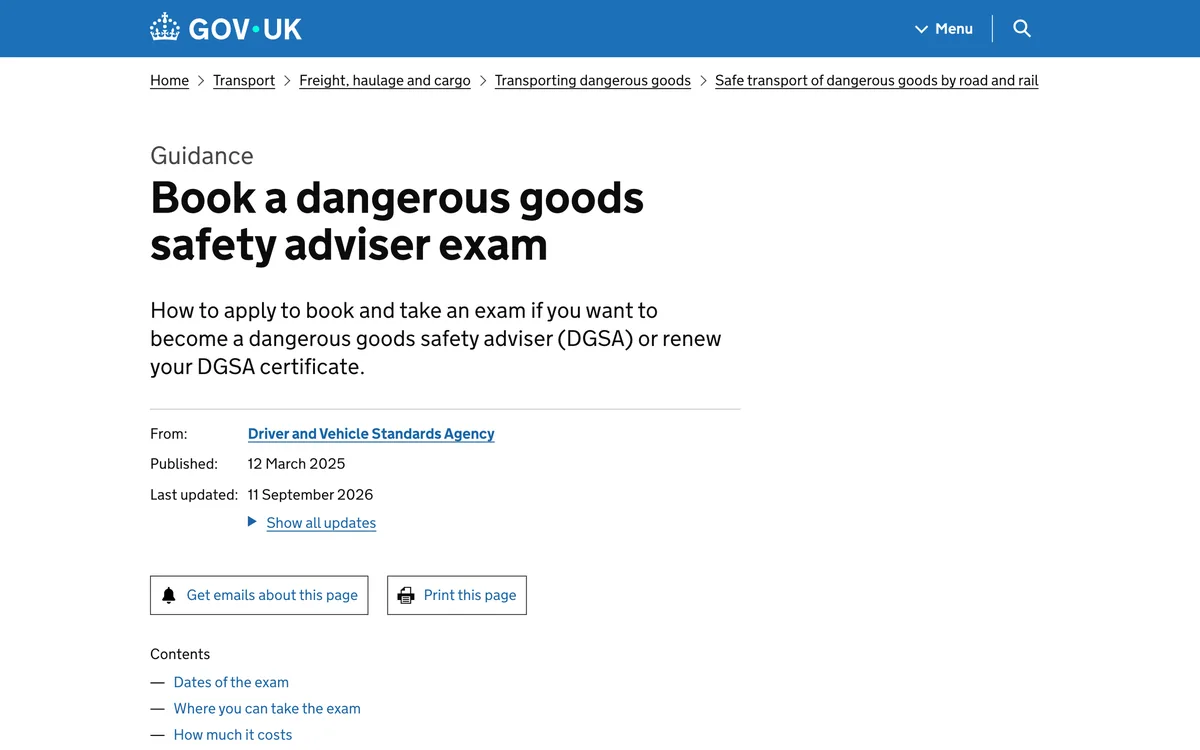Click the bell icon for email alerts
Screen dimensions: 1200x750
(x=169, y=595)
